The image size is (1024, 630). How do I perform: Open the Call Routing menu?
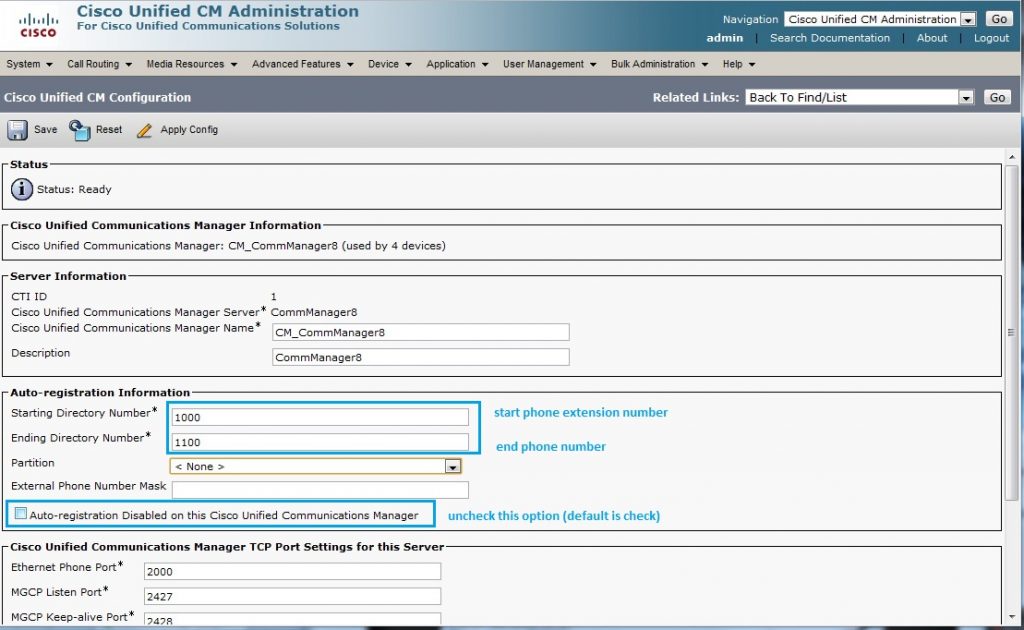[99, 64]
